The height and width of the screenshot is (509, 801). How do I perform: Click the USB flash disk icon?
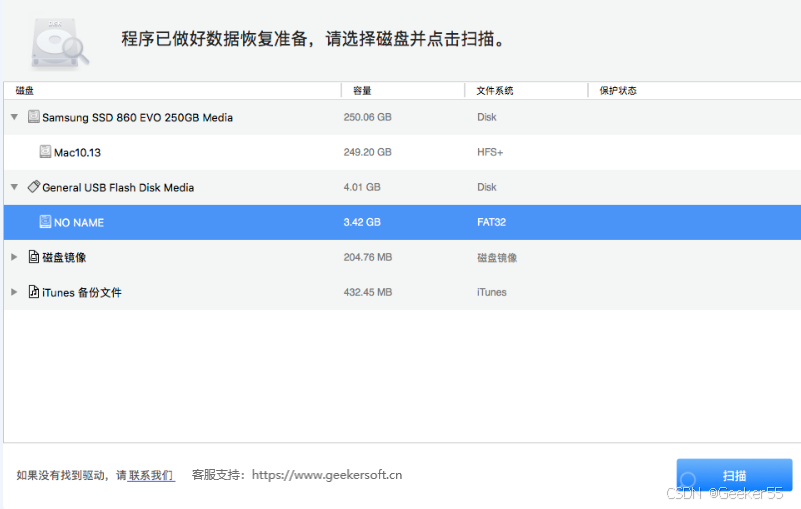click(34, 187)
